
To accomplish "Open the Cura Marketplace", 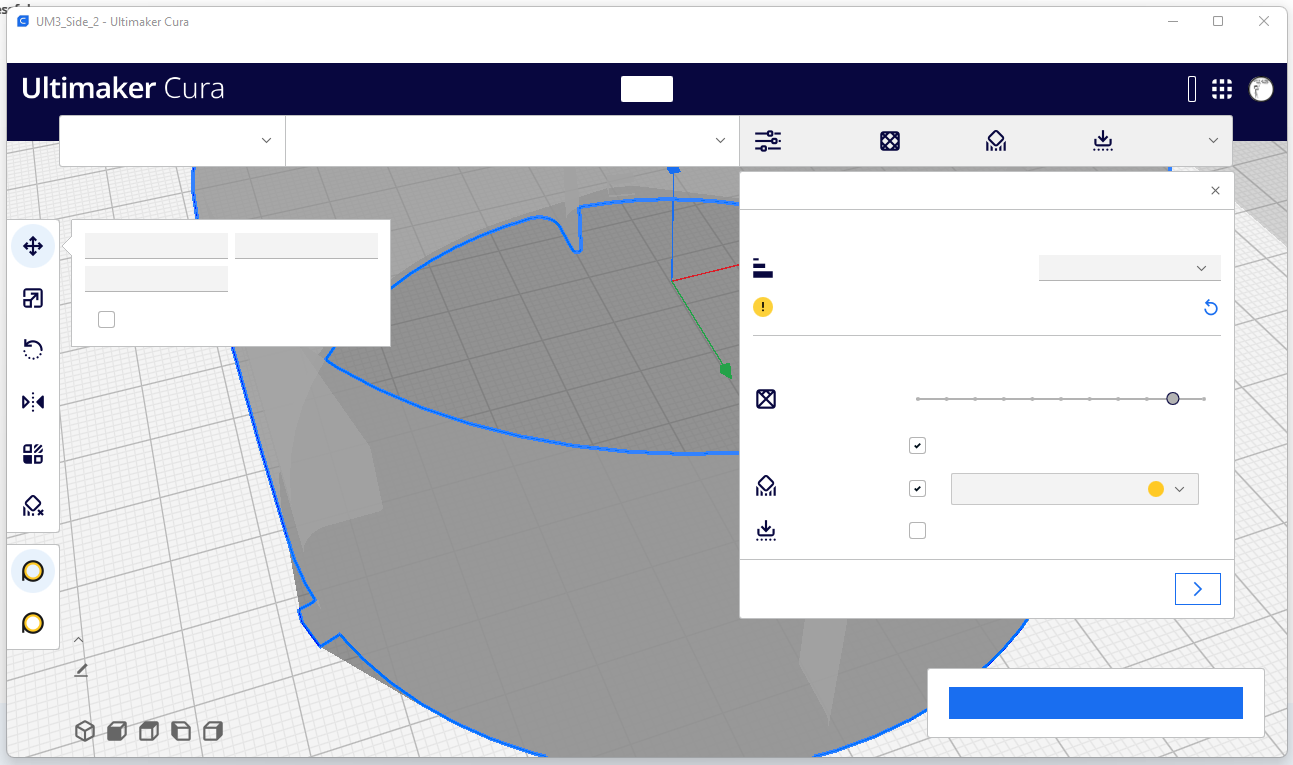I will [1221, 89].
